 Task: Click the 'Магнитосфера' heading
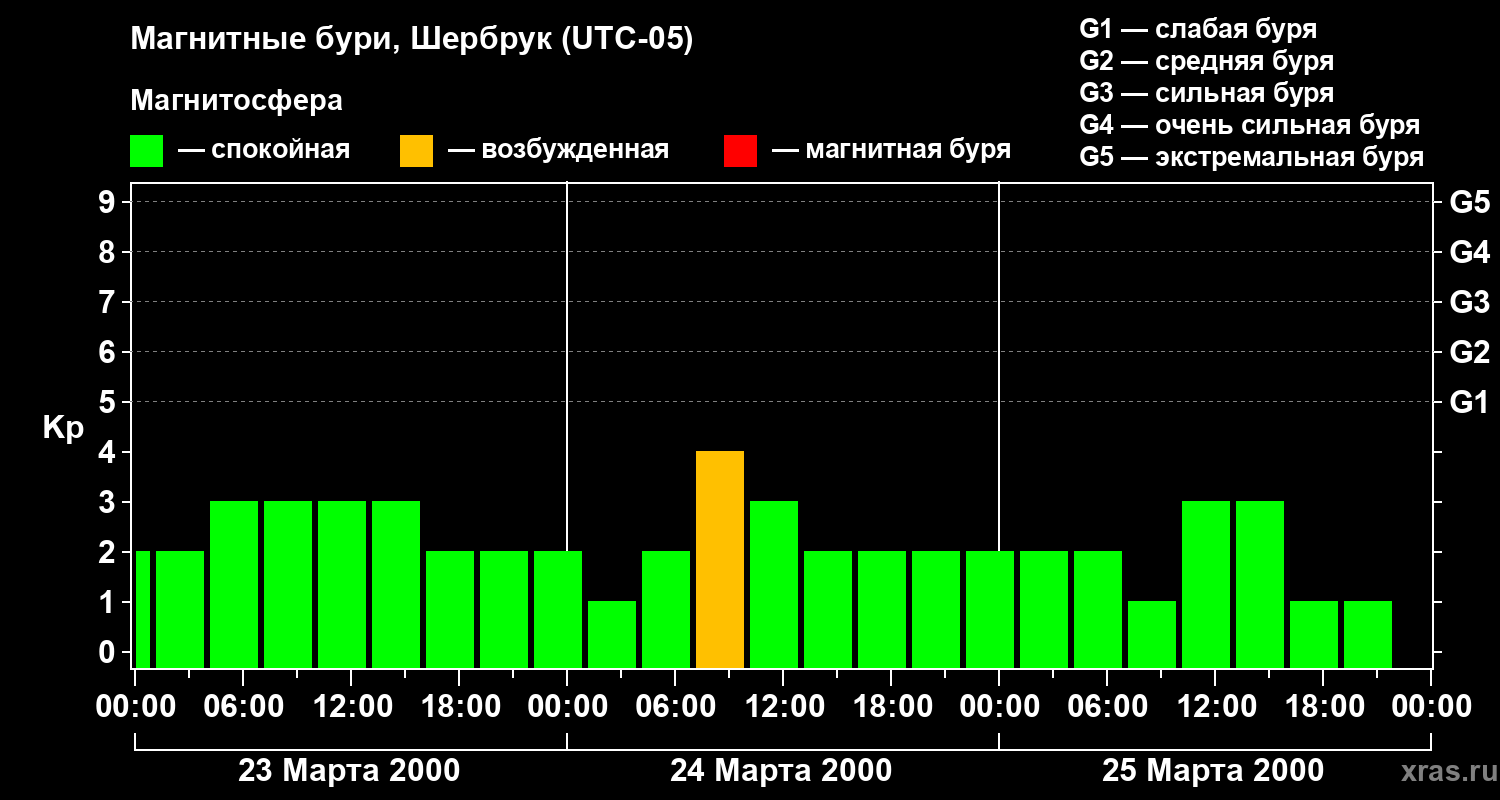237,101
